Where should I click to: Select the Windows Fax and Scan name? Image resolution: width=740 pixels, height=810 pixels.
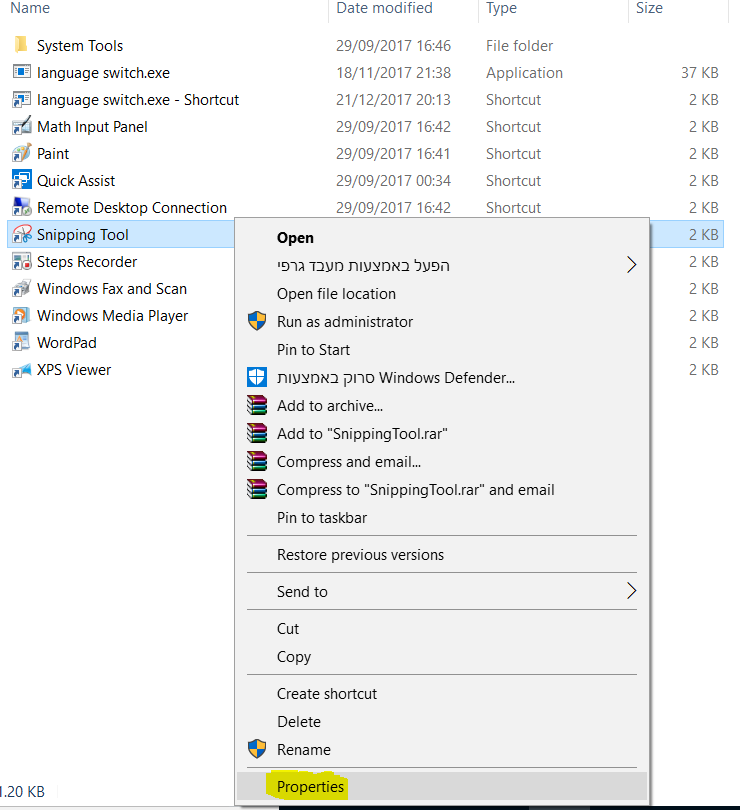click(112, 288)
